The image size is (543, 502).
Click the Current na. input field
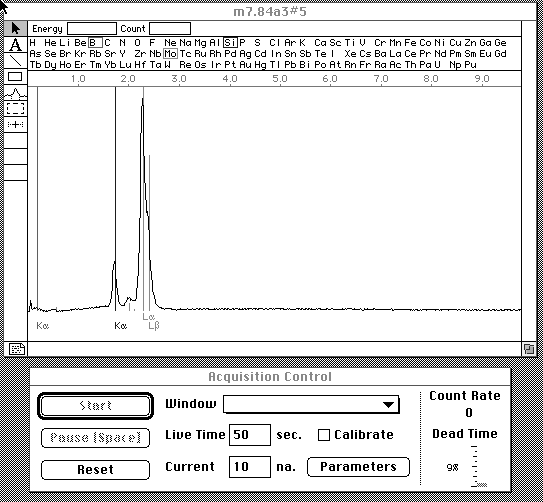[x=250, y=467]
